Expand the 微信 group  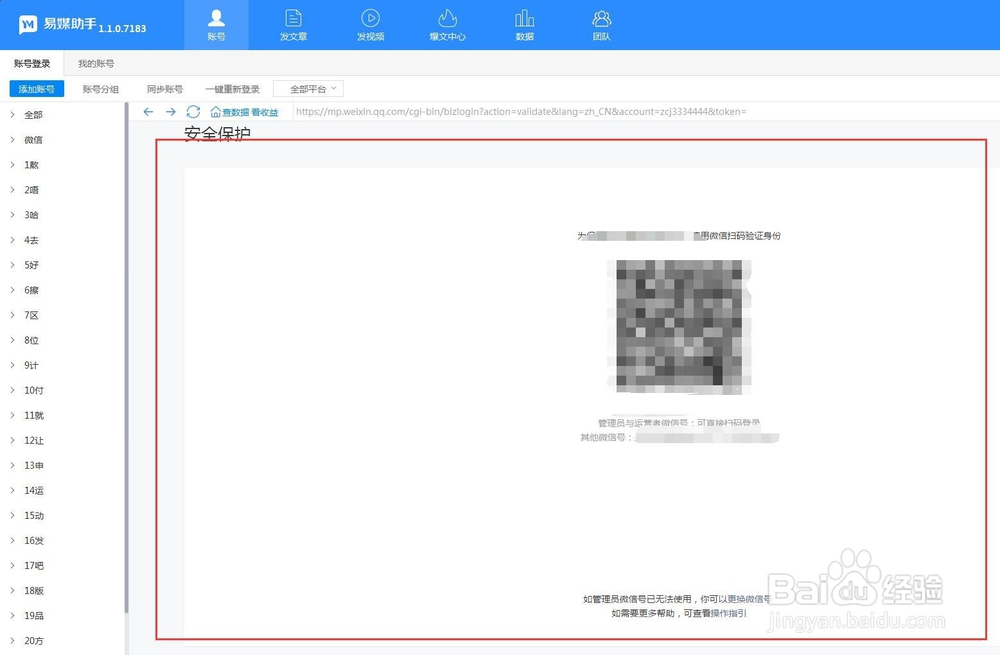pos(12,140)
